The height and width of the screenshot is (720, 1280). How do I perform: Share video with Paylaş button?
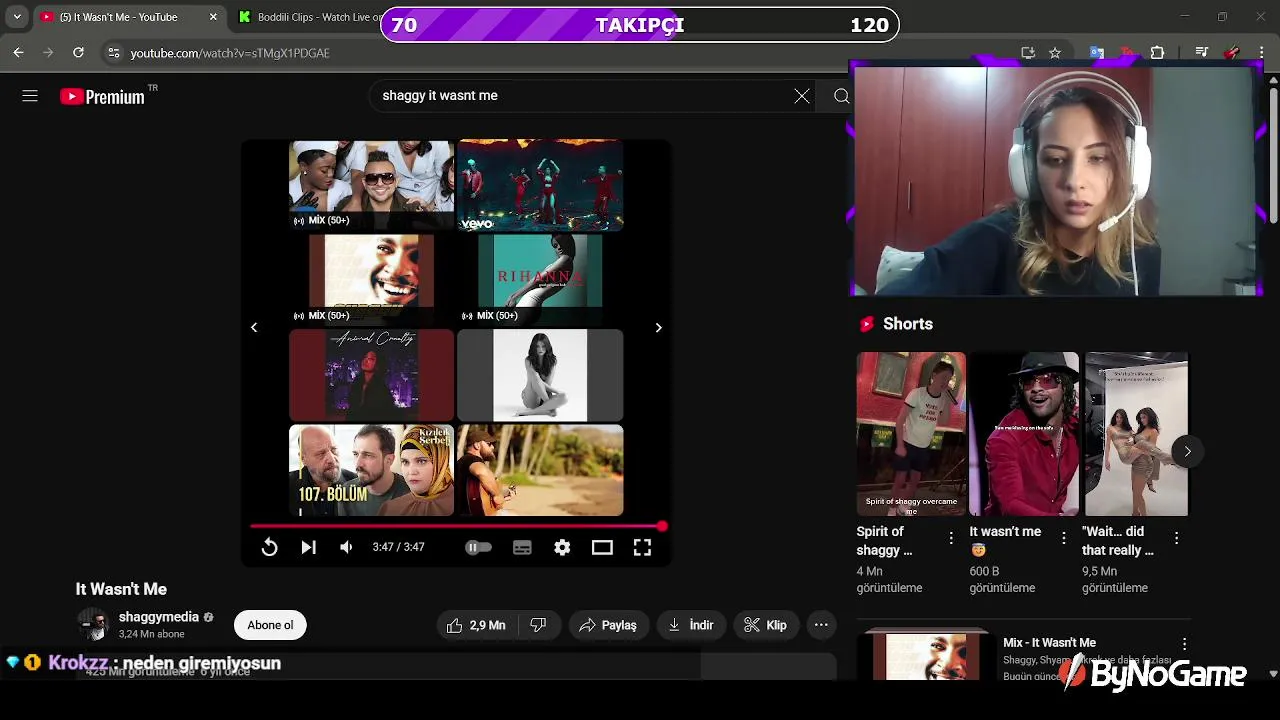(607, 625)
